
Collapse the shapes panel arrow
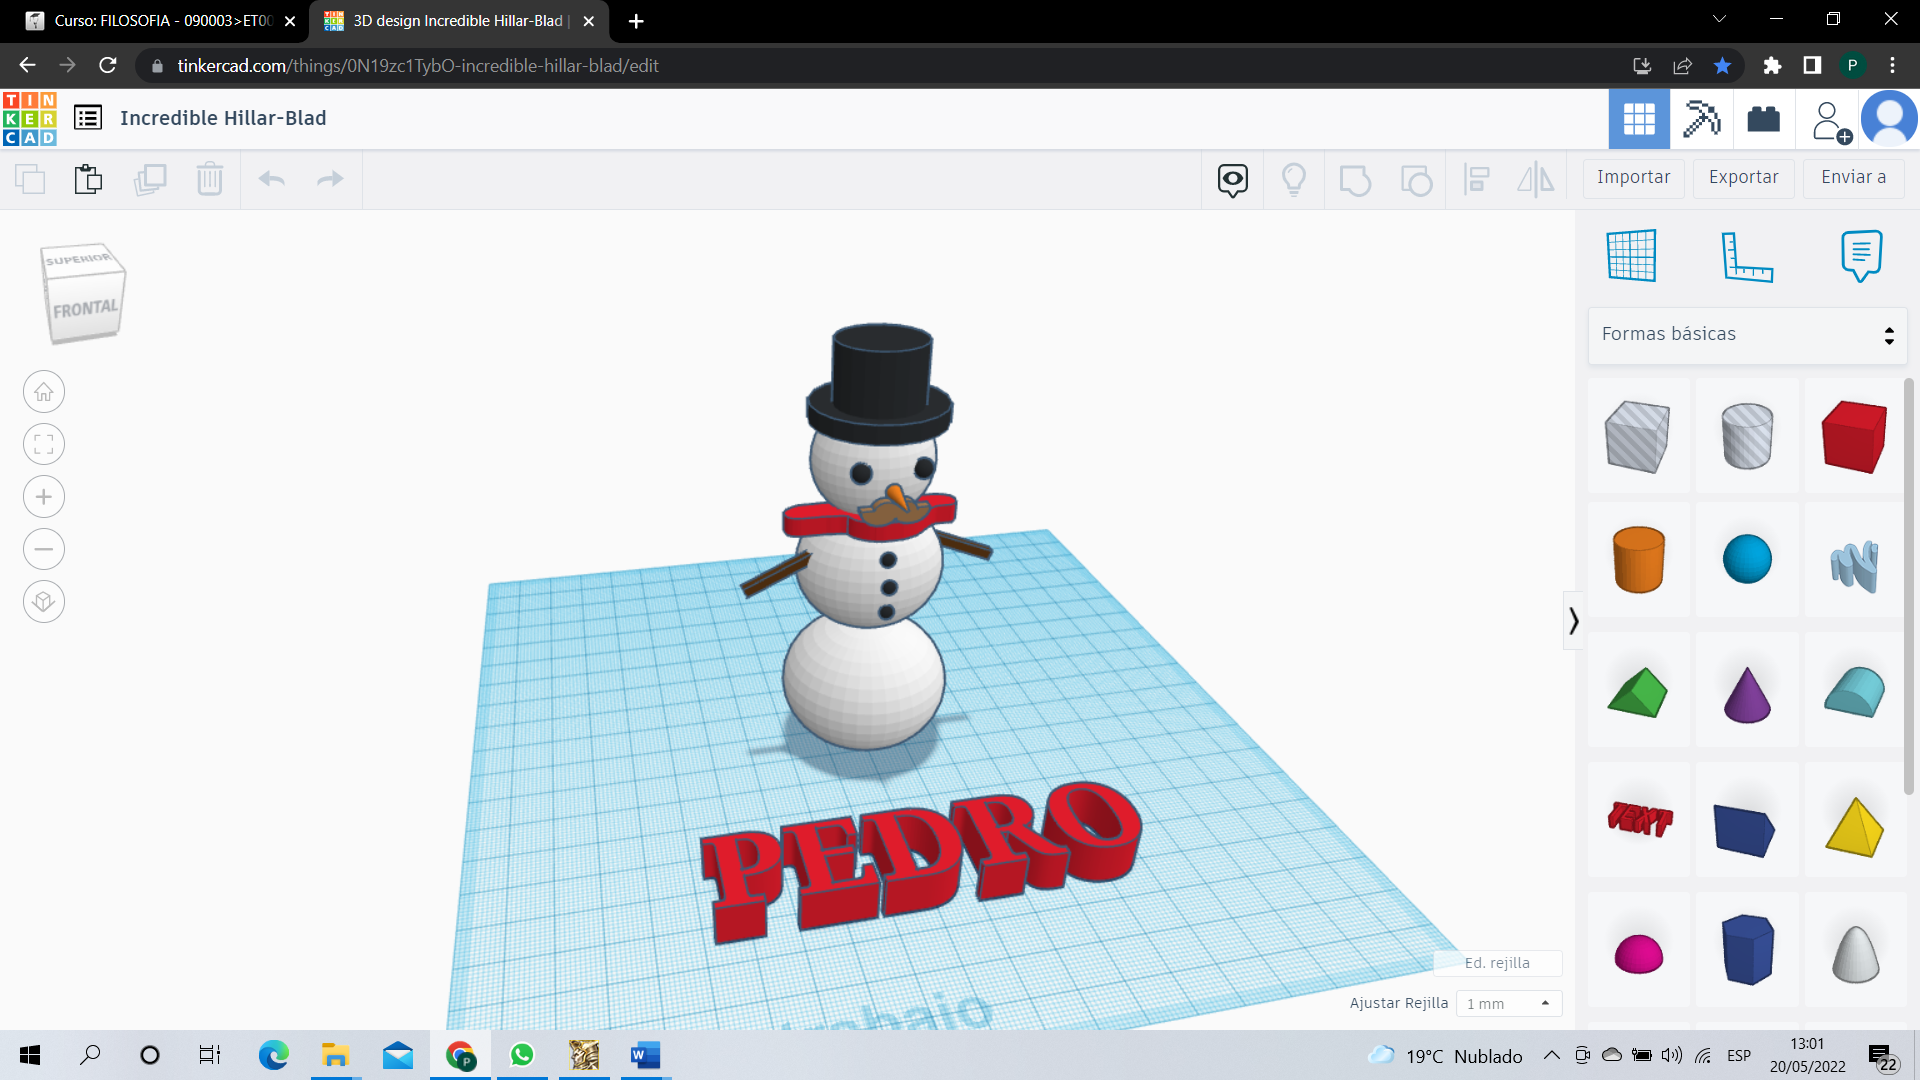point(1573,621)
